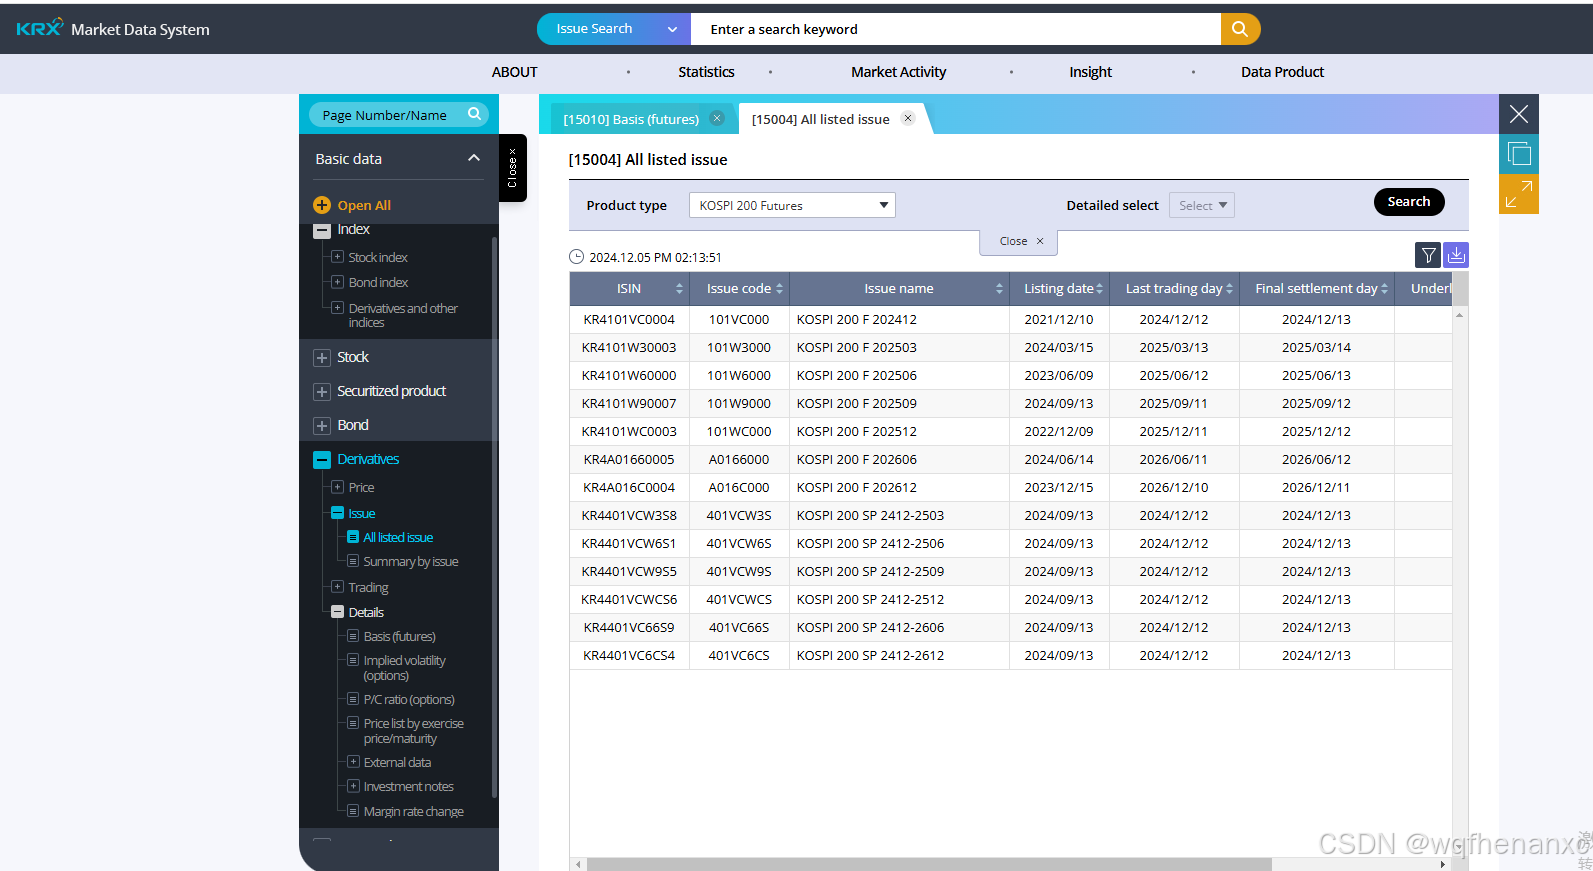Expand the Bond index node
The height and width of the screenshot is (871, 1593).
(x=338, y=282)
